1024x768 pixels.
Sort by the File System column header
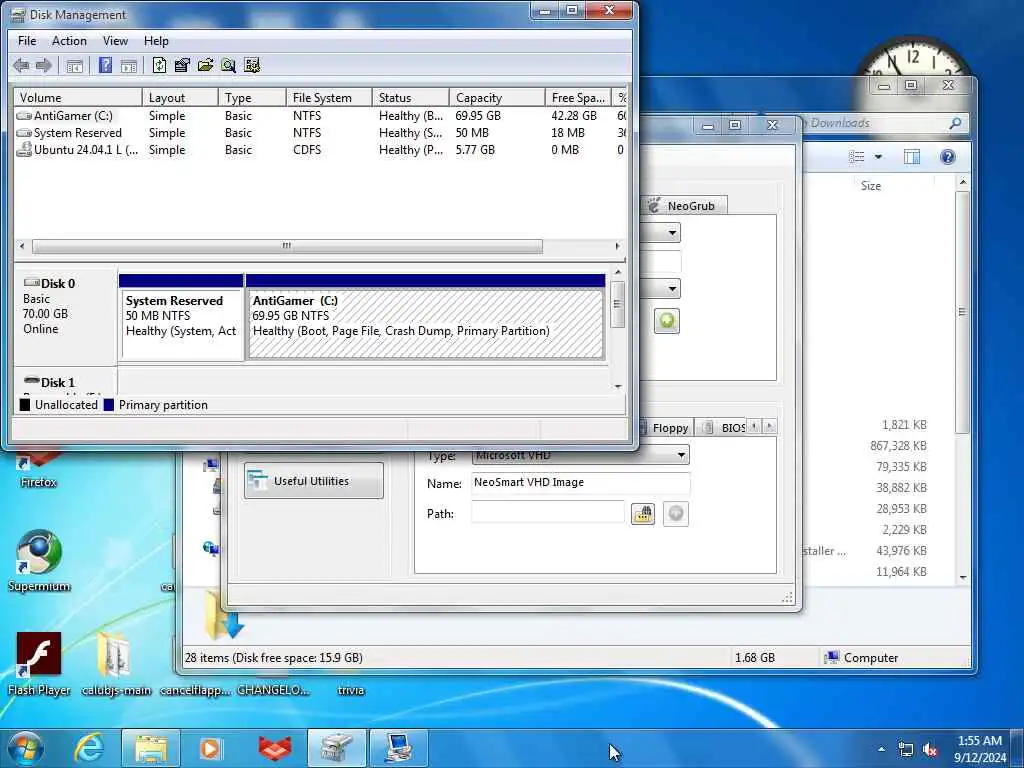[329, 97]
